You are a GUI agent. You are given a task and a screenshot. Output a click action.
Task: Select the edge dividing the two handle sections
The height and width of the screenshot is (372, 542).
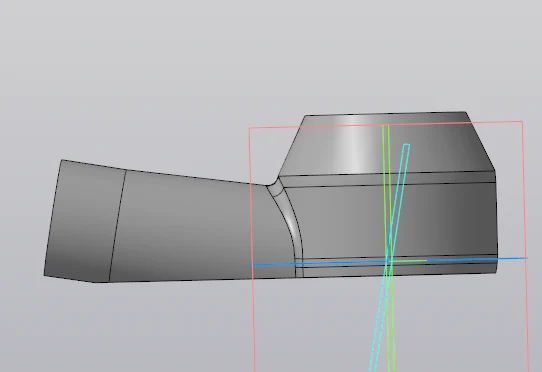(x=118, y=226)
